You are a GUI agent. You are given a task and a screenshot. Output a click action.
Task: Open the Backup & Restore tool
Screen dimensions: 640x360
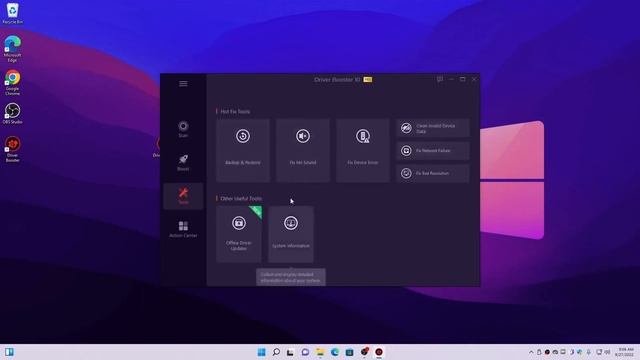243,150
